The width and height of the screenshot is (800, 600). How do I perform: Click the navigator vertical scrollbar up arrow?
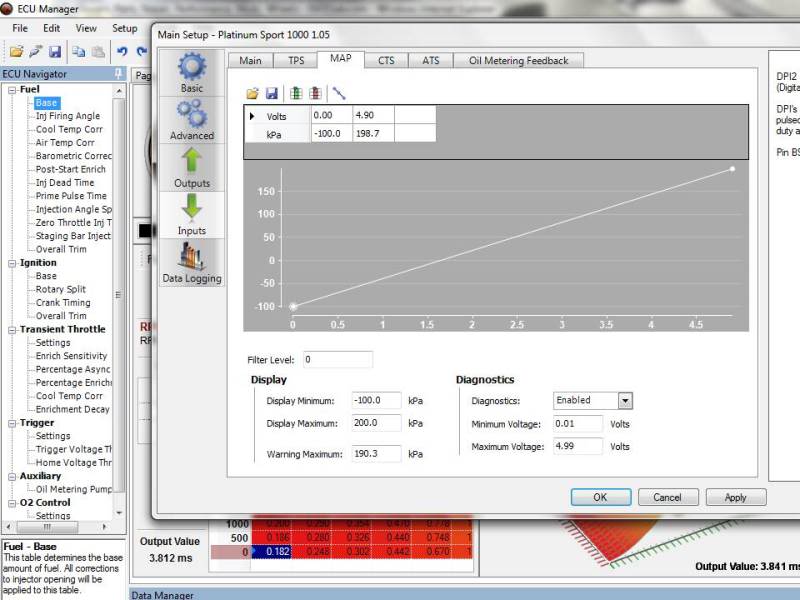(119, 91)
